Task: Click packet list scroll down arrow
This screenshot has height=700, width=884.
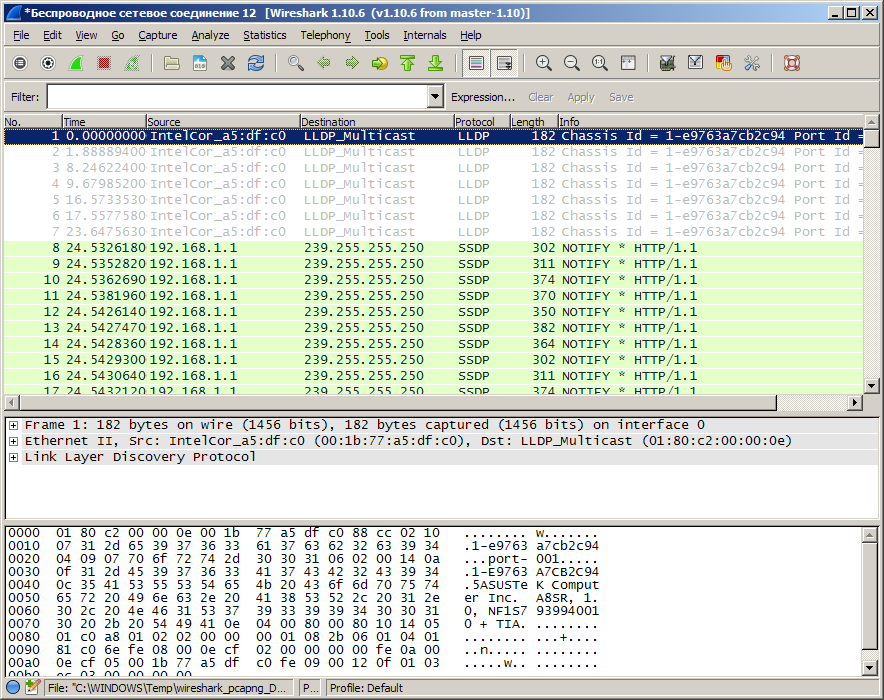Action: 871,386
